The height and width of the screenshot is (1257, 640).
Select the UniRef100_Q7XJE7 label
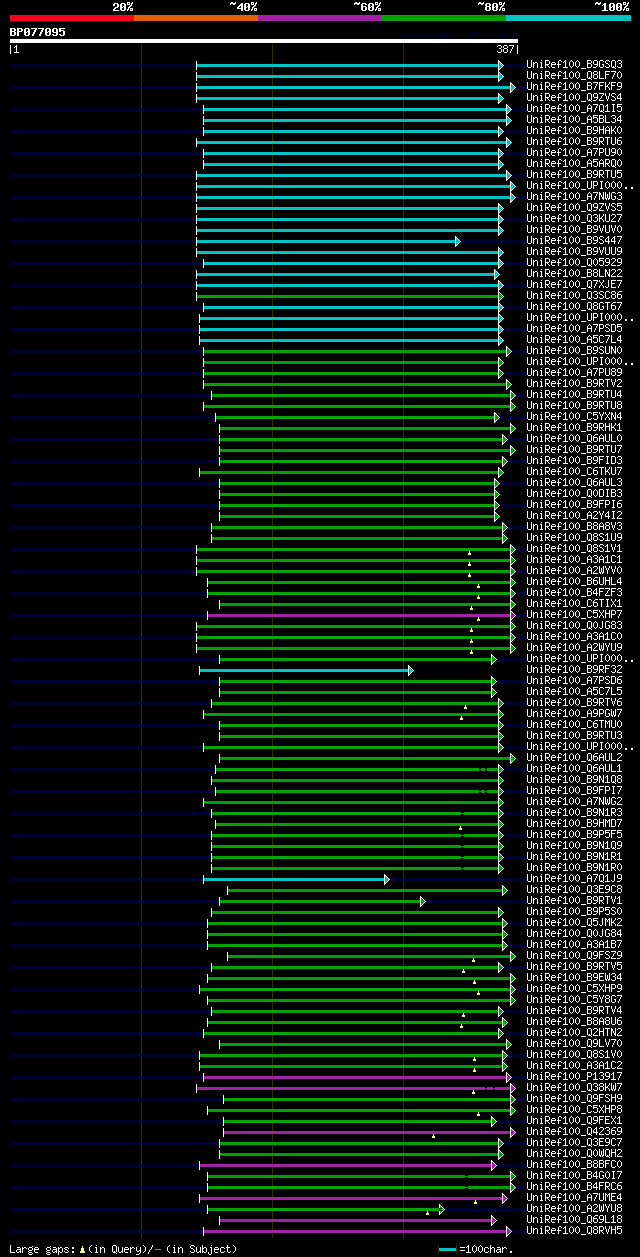574,284
